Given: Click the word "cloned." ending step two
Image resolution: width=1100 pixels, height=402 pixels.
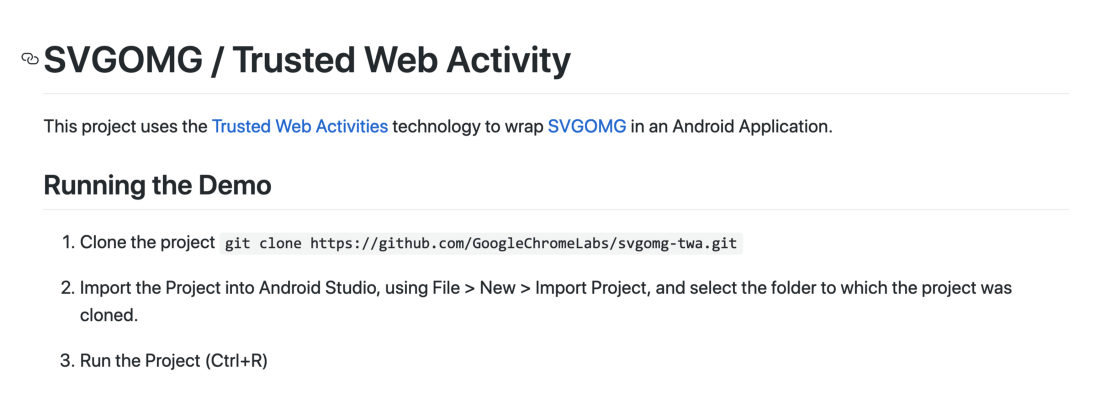Looking at the screenshot, I should point(108,314).
